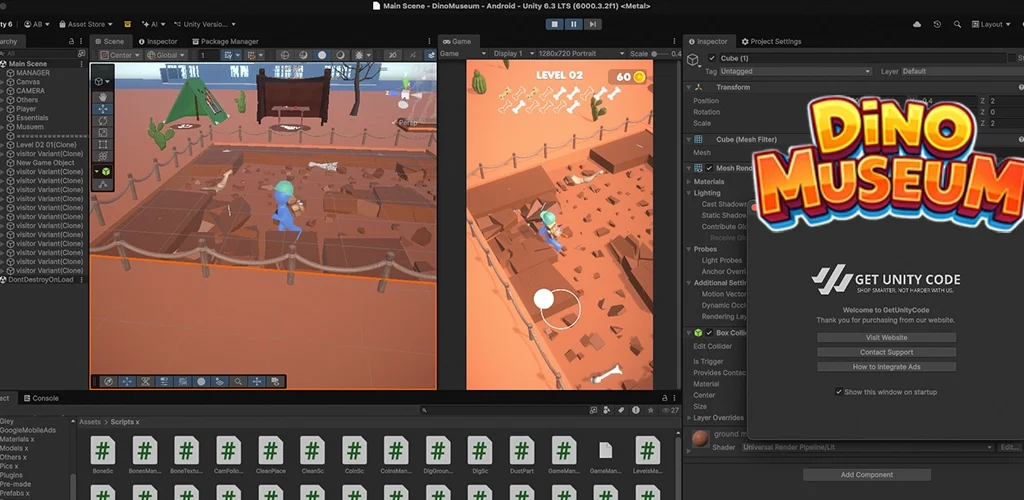Toggle the Static checkbox in Inspector
Viewport: 1024px width, 500px height.
point(1012,58)
